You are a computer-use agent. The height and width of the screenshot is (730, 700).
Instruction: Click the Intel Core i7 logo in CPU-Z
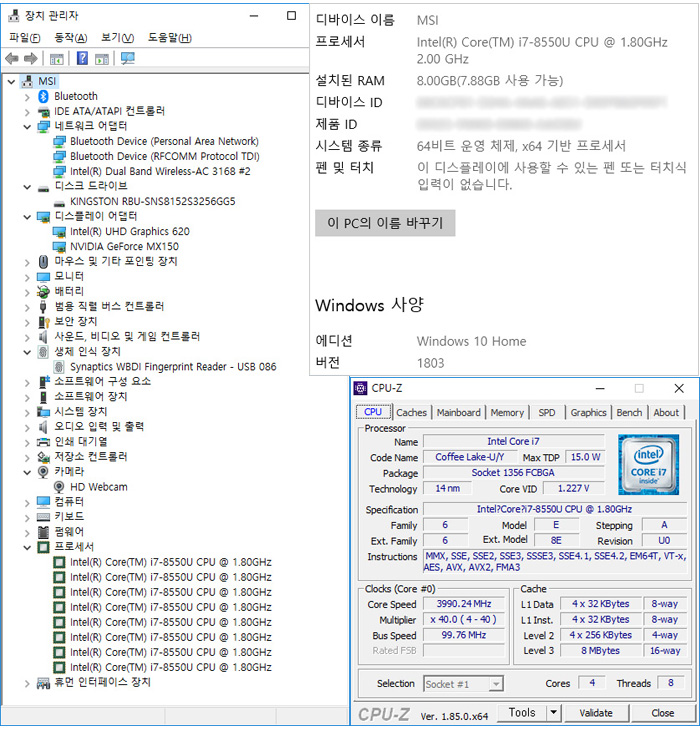click(x=648, y=465)
